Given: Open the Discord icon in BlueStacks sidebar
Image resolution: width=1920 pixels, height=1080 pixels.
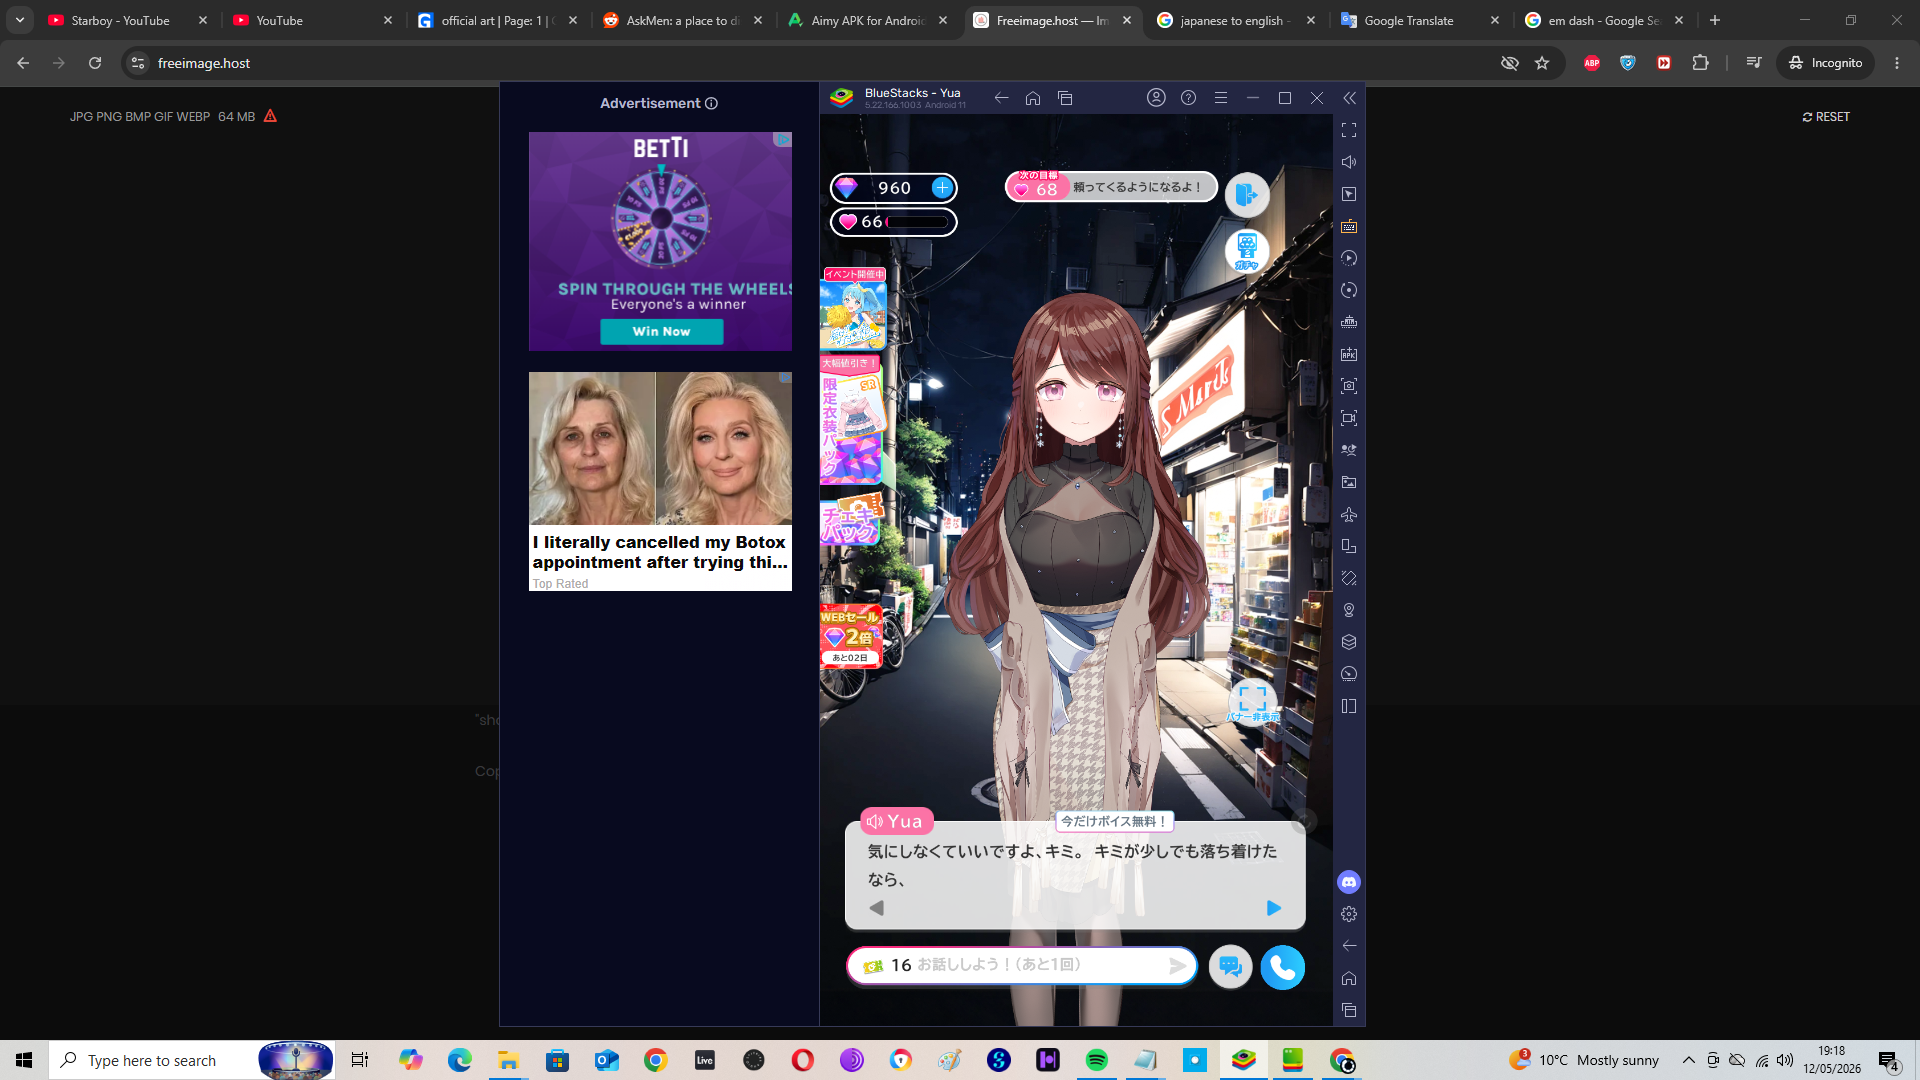Looking at the screenshot, I should [x=1349, y=882].
